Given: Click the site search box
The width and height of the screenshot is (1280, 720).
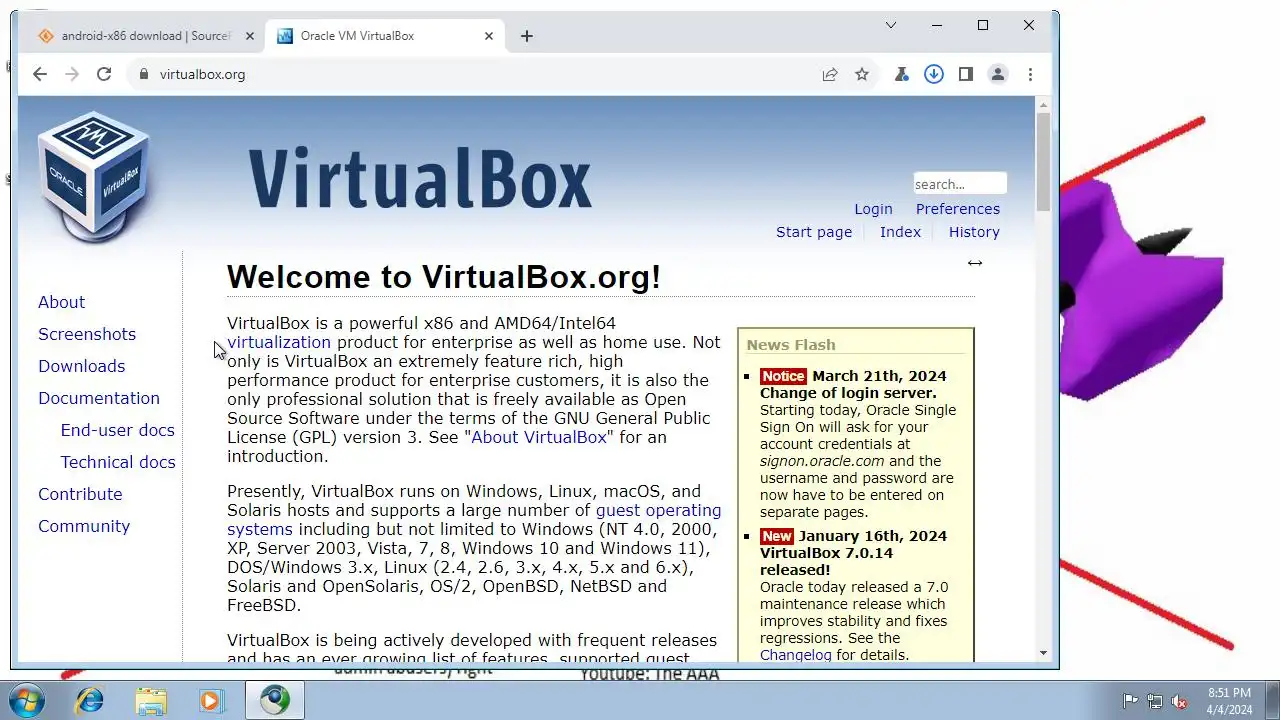Looking at the screenshot, I should click(960, 184).
